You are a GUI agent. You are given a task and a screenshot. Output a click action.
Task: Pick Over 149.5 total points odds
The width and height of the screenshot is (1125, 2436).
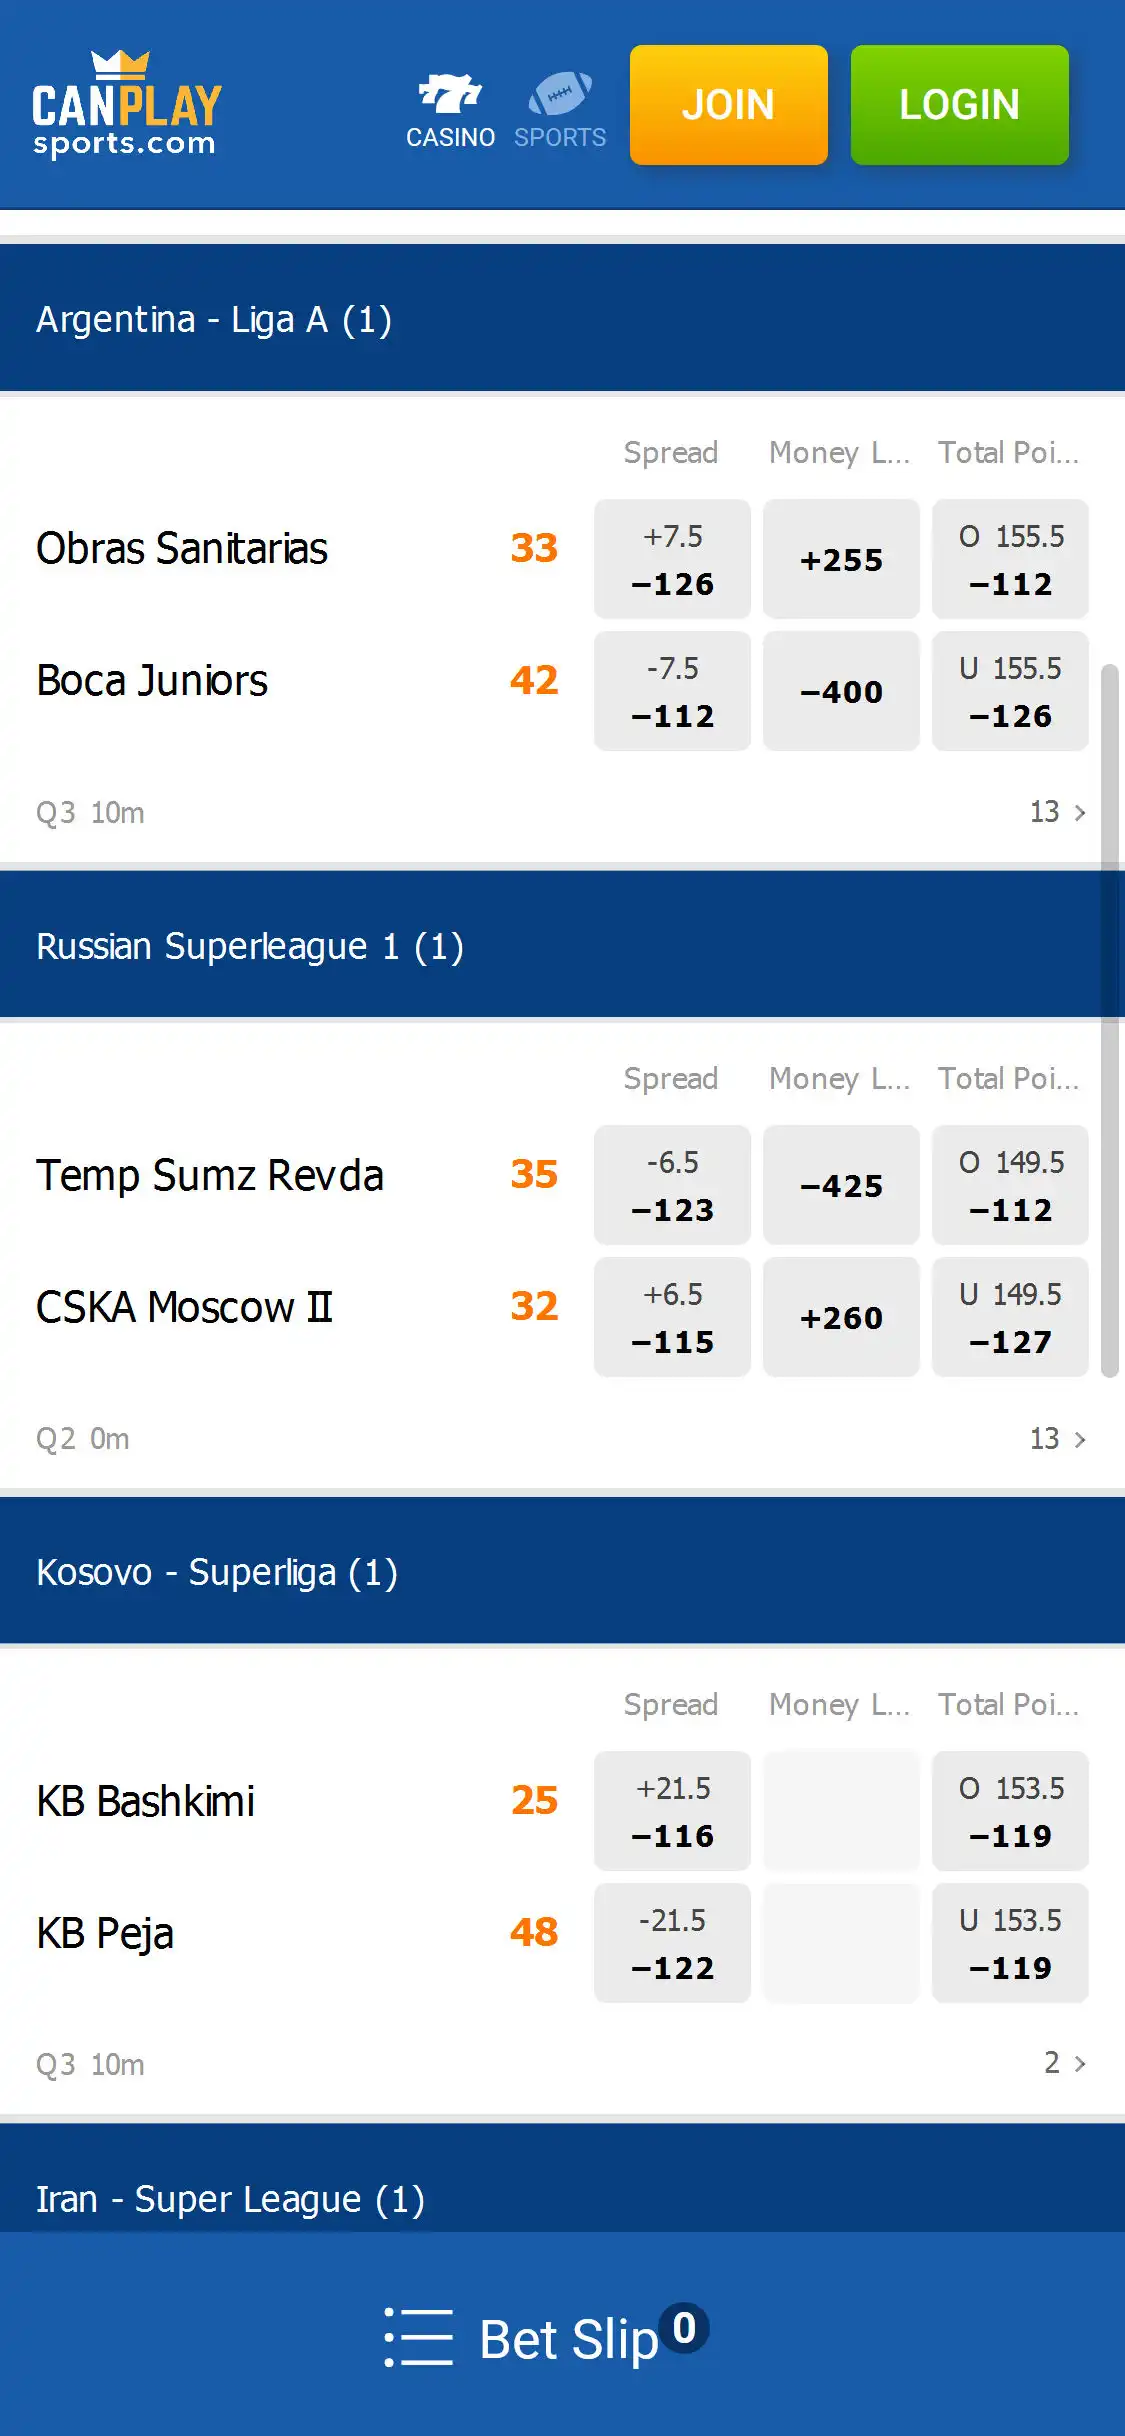point(1010,1185)
